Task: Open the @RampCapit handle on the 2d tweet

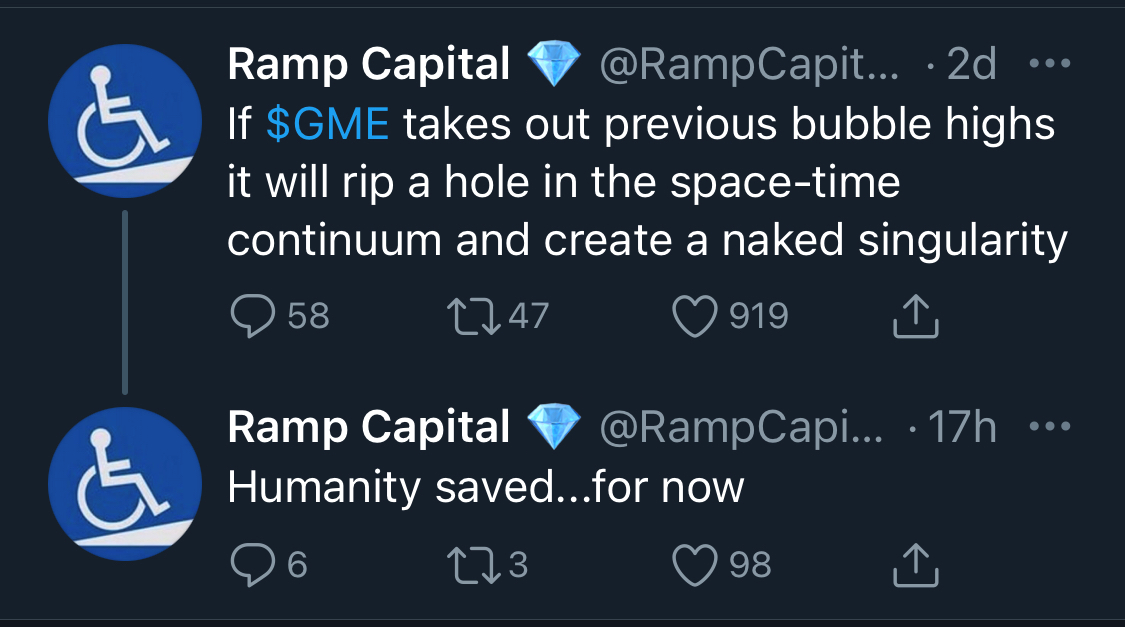Action: 748,65
